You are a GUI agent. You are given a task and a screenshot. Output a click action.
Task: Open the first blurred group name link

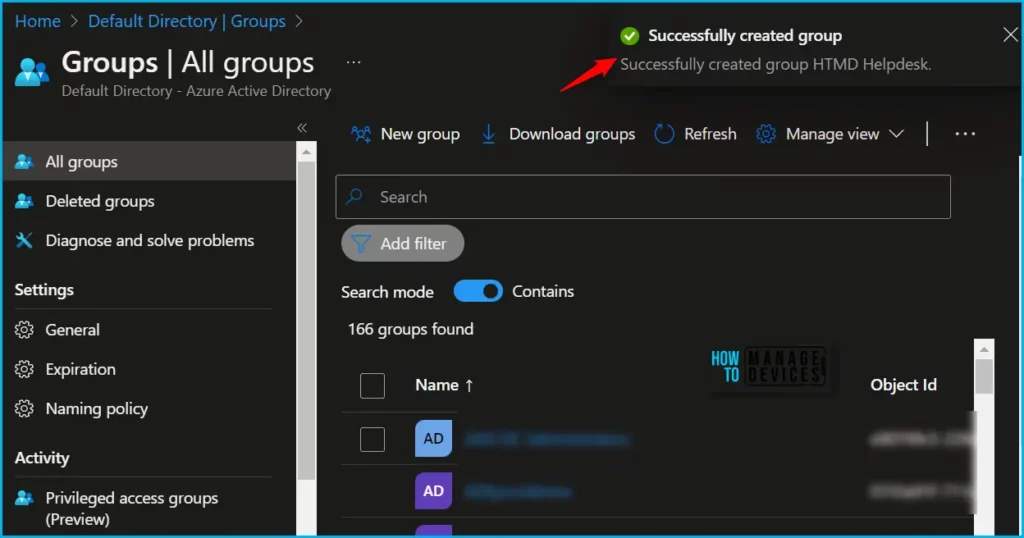point(547,439)
